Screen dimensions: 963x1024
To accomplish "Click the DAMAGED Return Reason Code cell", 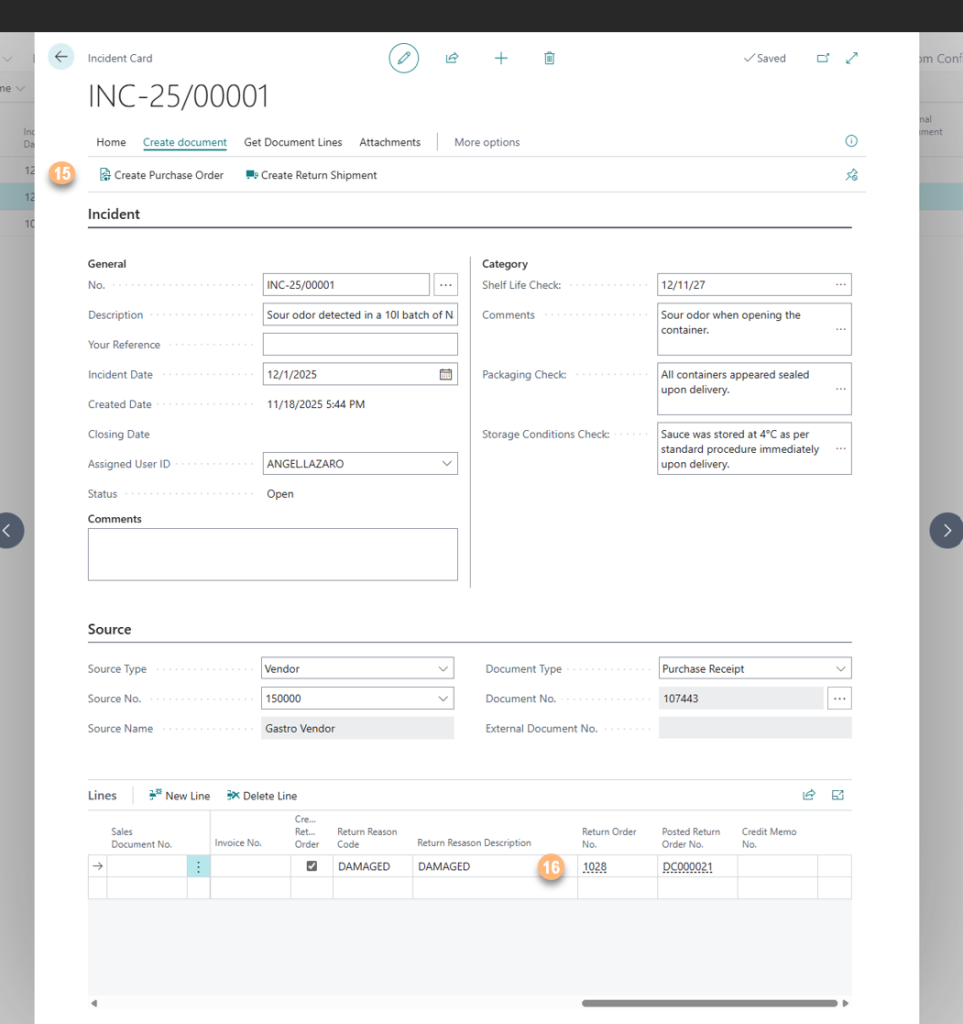I will click(x=372, y=867).
